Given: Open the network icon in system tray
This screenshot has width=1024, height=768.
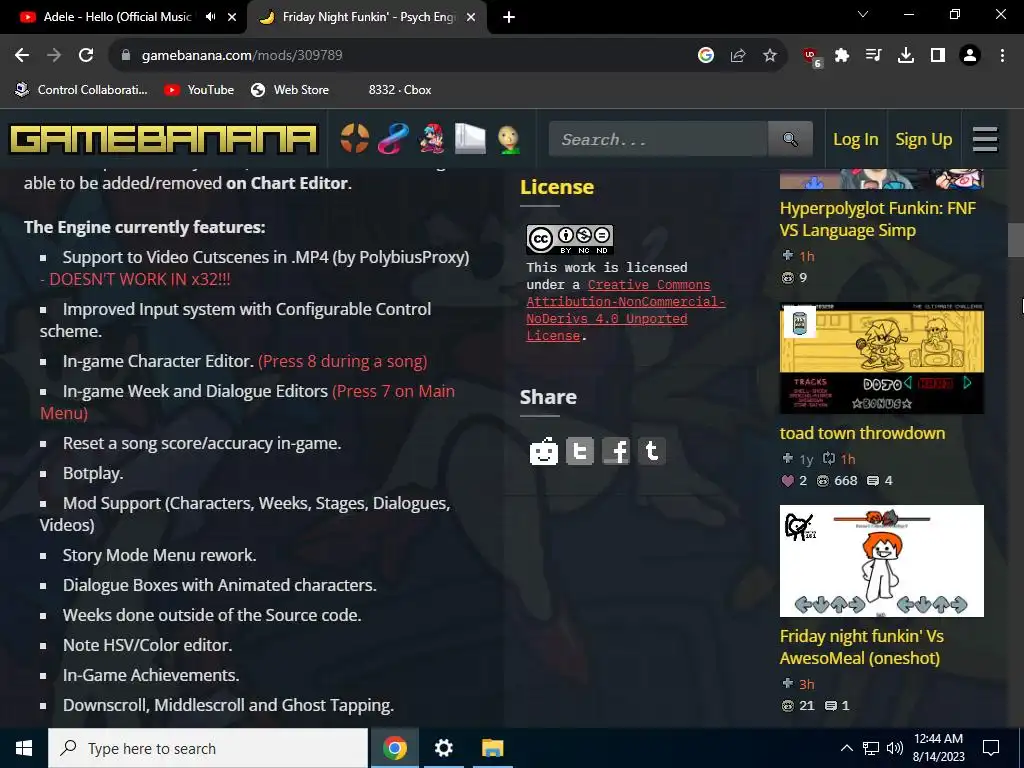Looking at the screenshot, I should click(x=871, y=748).
